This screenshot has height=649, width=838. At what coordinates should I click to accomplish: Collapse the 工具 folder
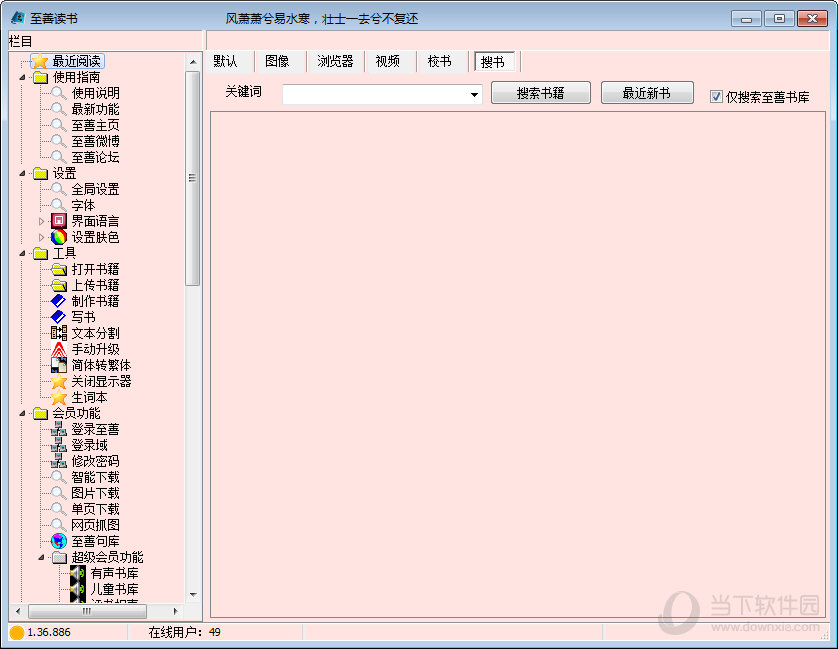(x=22, y=253)
